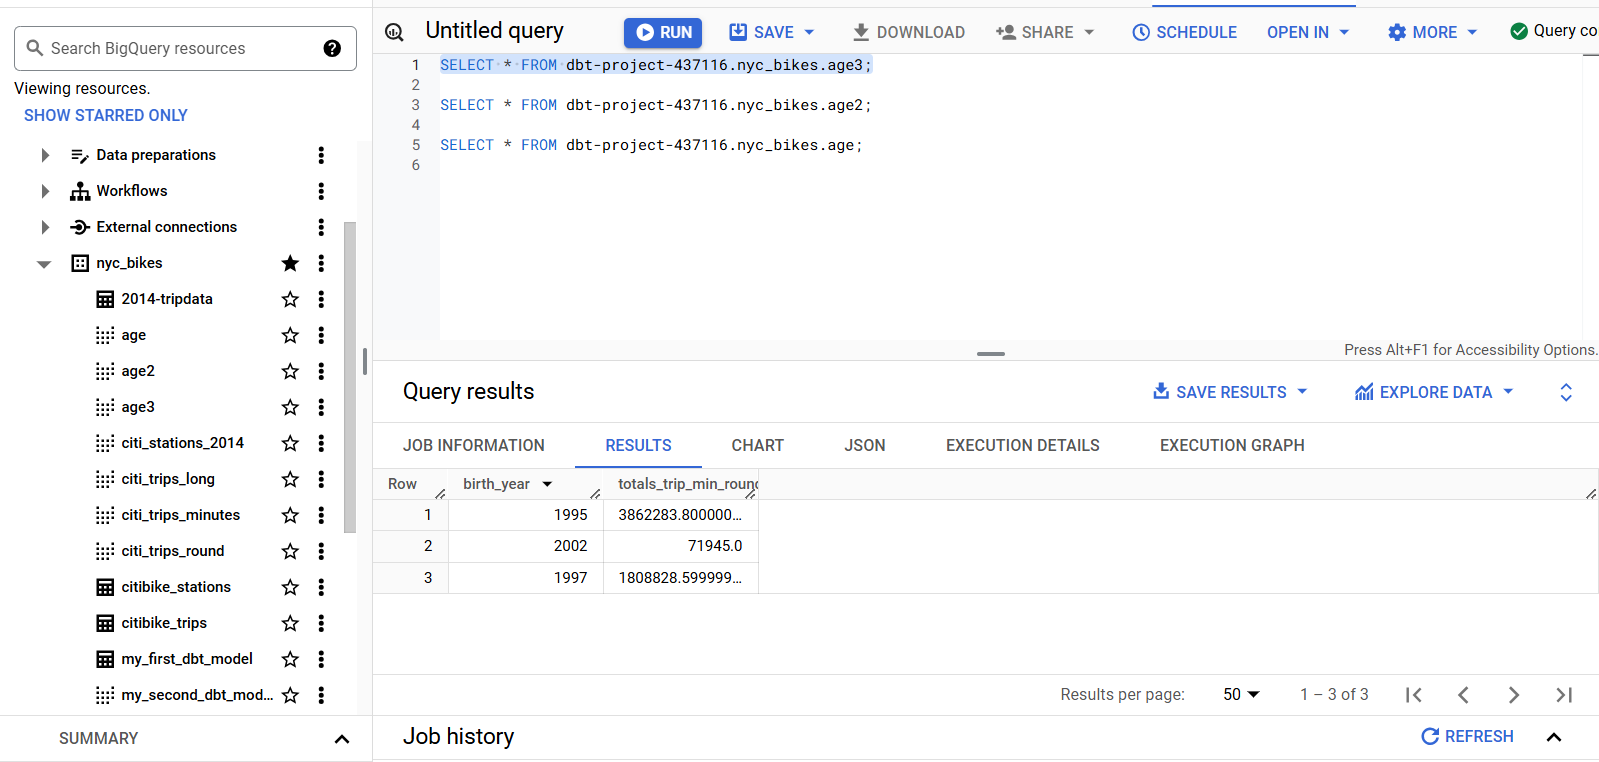Expand the query results panel fully

[x=1566, y=392]
